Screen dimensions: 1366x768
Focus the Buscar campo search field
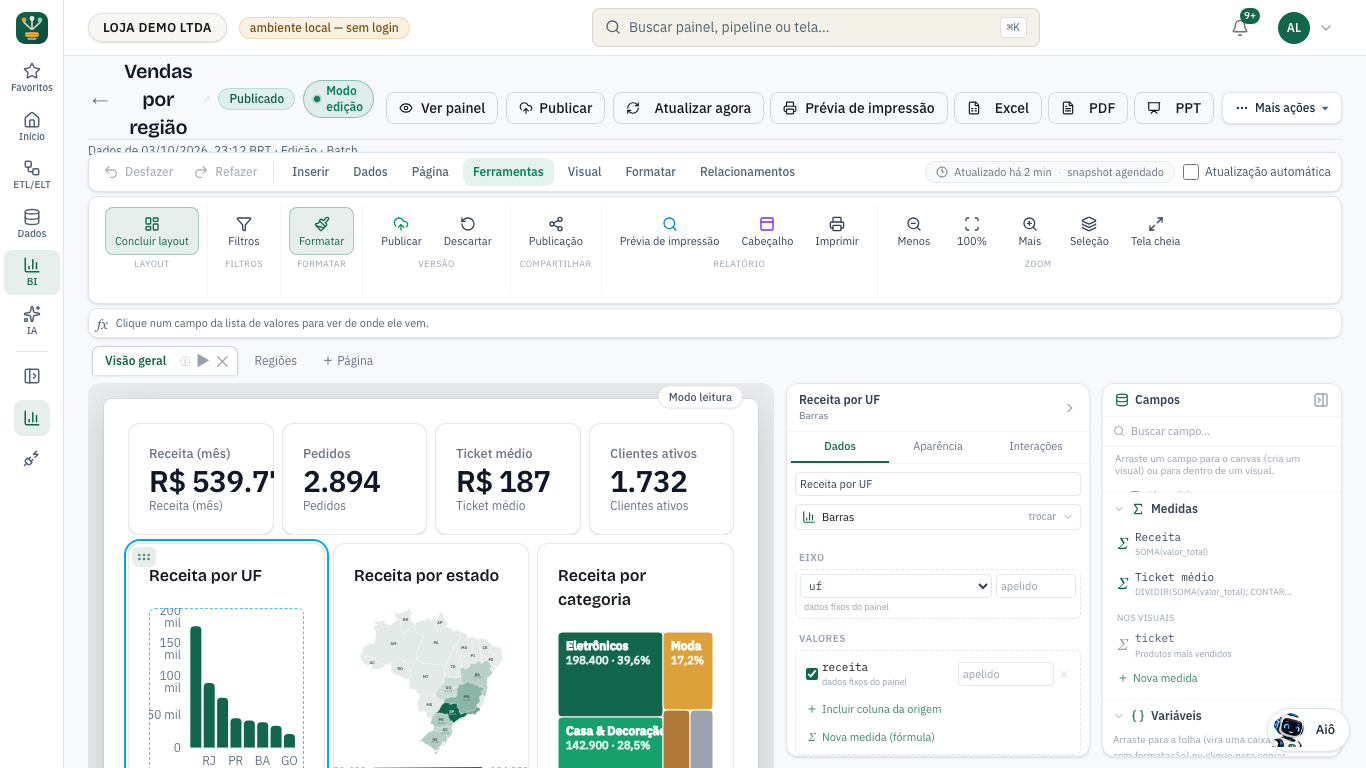click(1222, 431)
